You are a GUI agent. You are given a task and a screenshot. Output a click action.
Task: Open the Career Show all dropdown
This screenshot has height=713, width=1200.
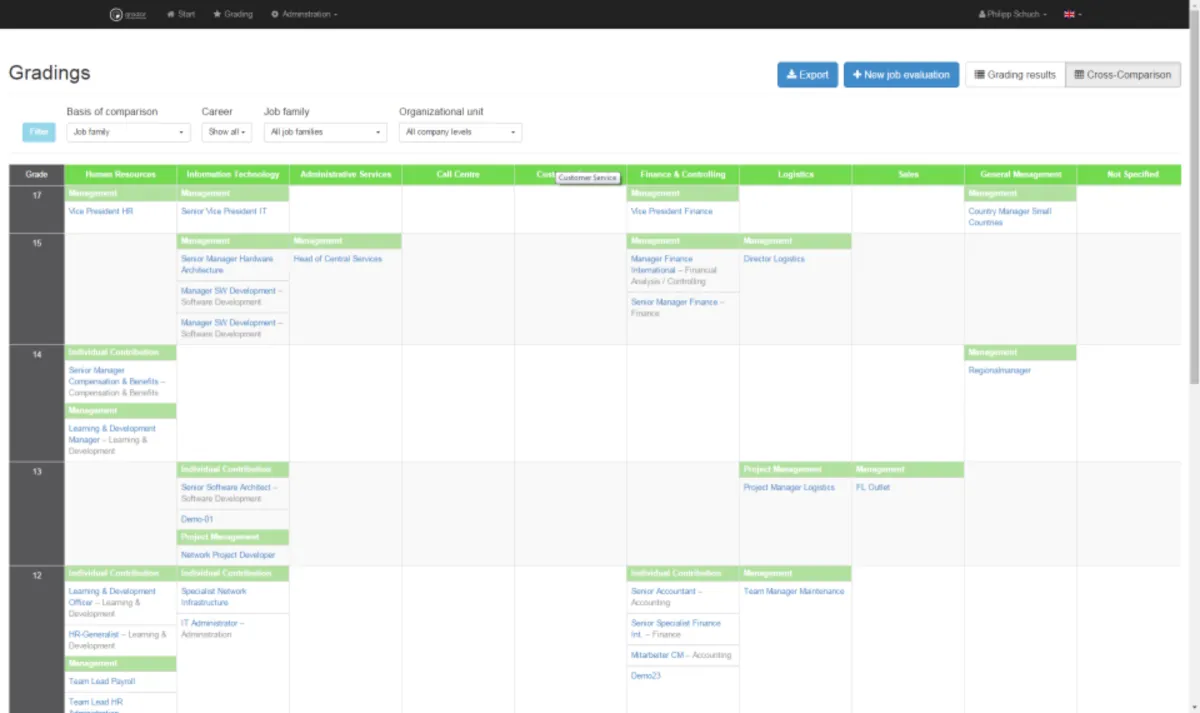(227, 132)
